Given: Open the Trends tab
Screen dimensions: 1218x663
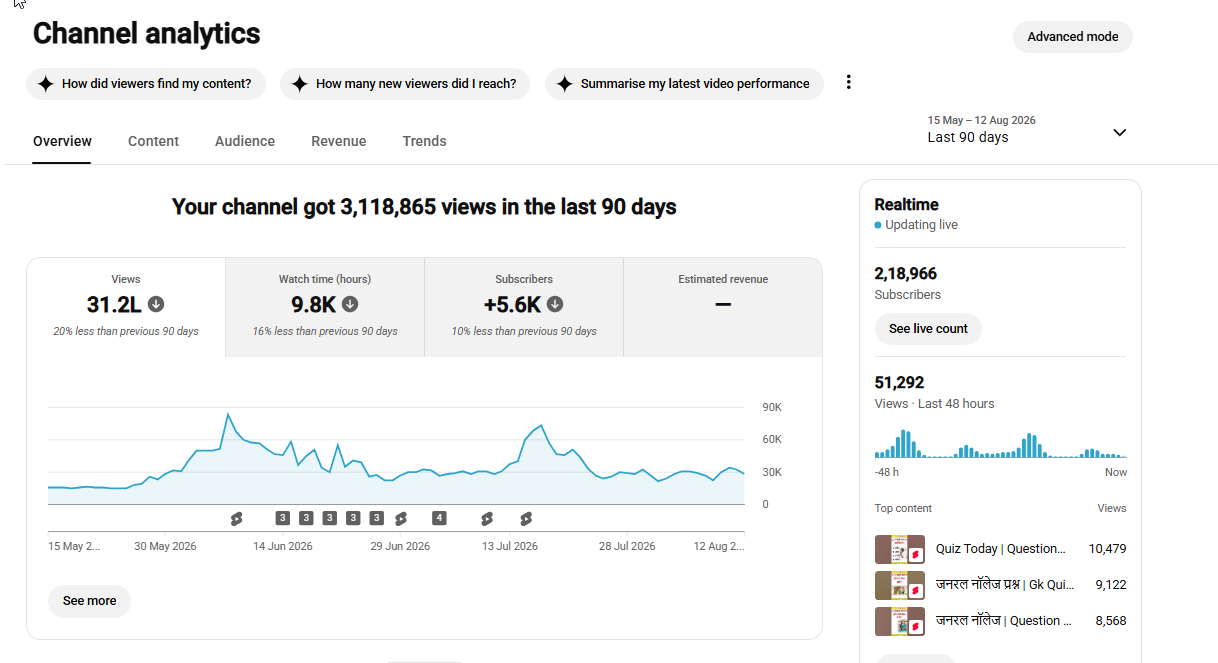Looking at the screenshot, I should click(x=424, y=141).
